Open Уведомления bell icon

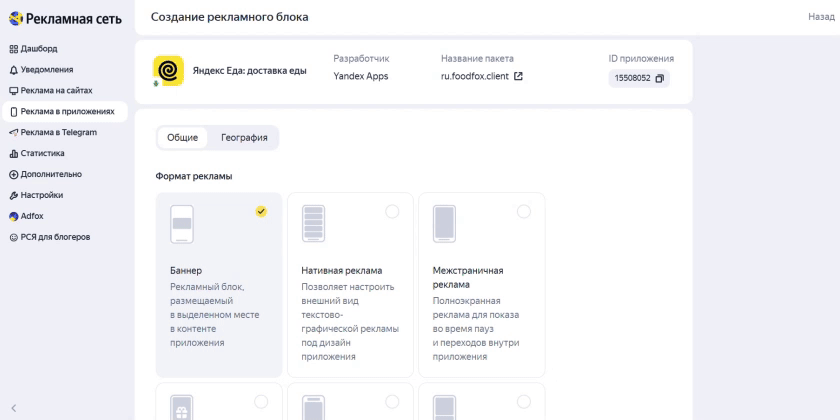click(x=13, y=70)
